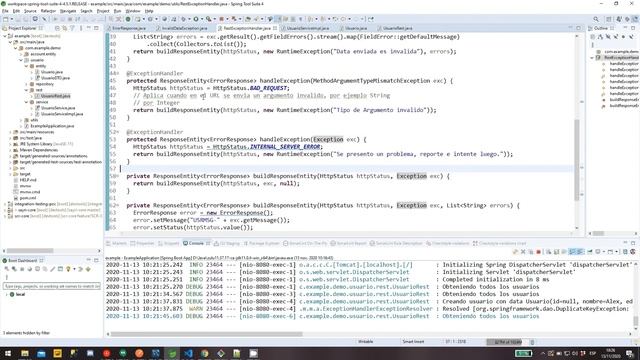Collapse the RestExceptionHandler node in the Outline
This screenshot has height=360, width=640.
click(592, 58)
